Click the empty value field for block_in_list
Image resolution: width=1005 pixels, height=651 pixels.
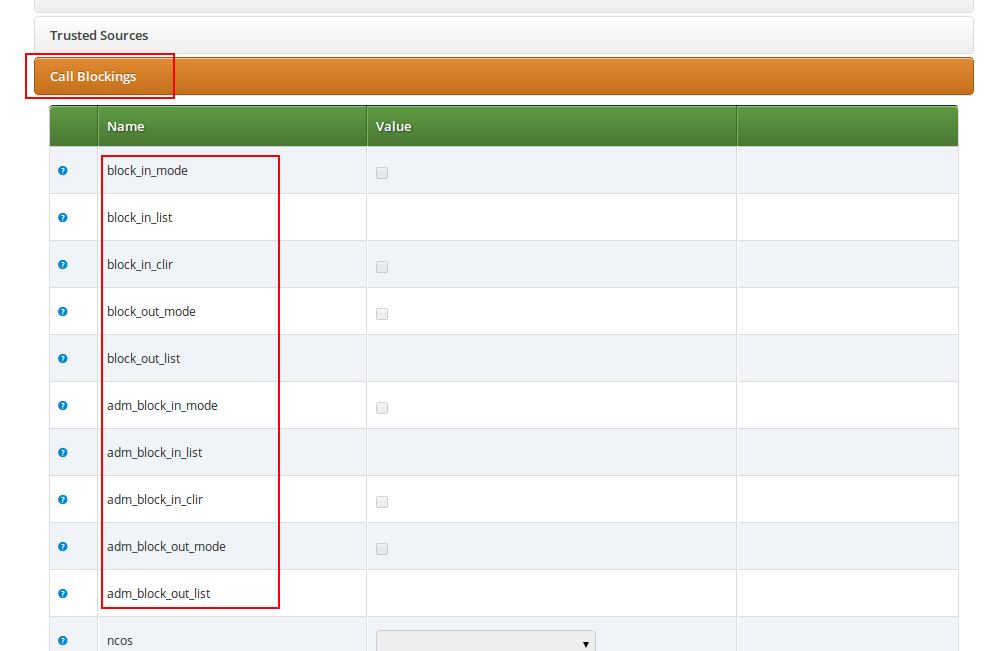[550, 217]
